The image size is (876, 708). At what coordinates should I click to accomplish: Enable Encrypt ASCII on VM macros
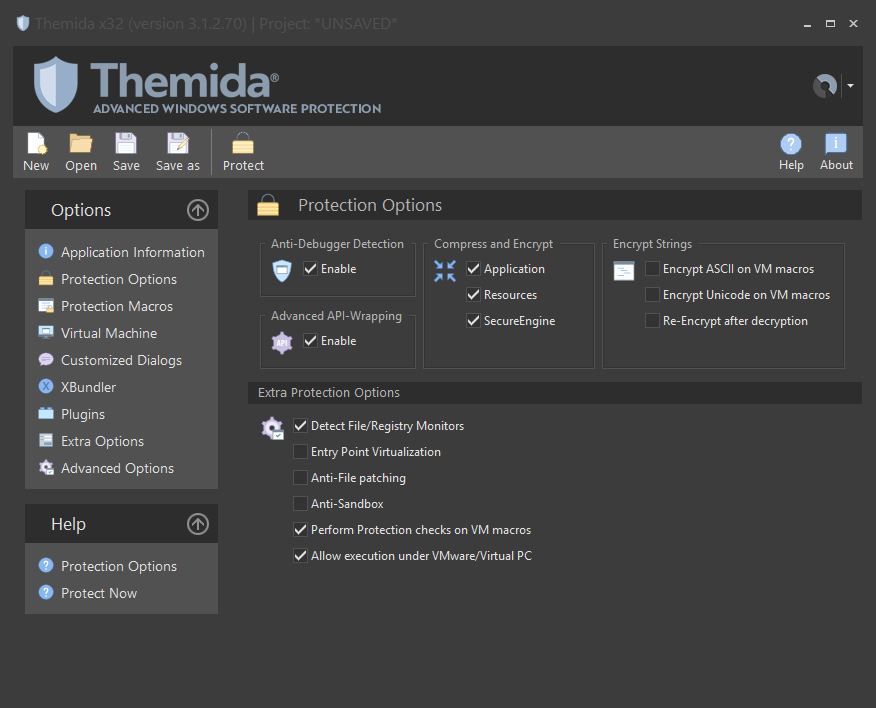pos(652,268)
